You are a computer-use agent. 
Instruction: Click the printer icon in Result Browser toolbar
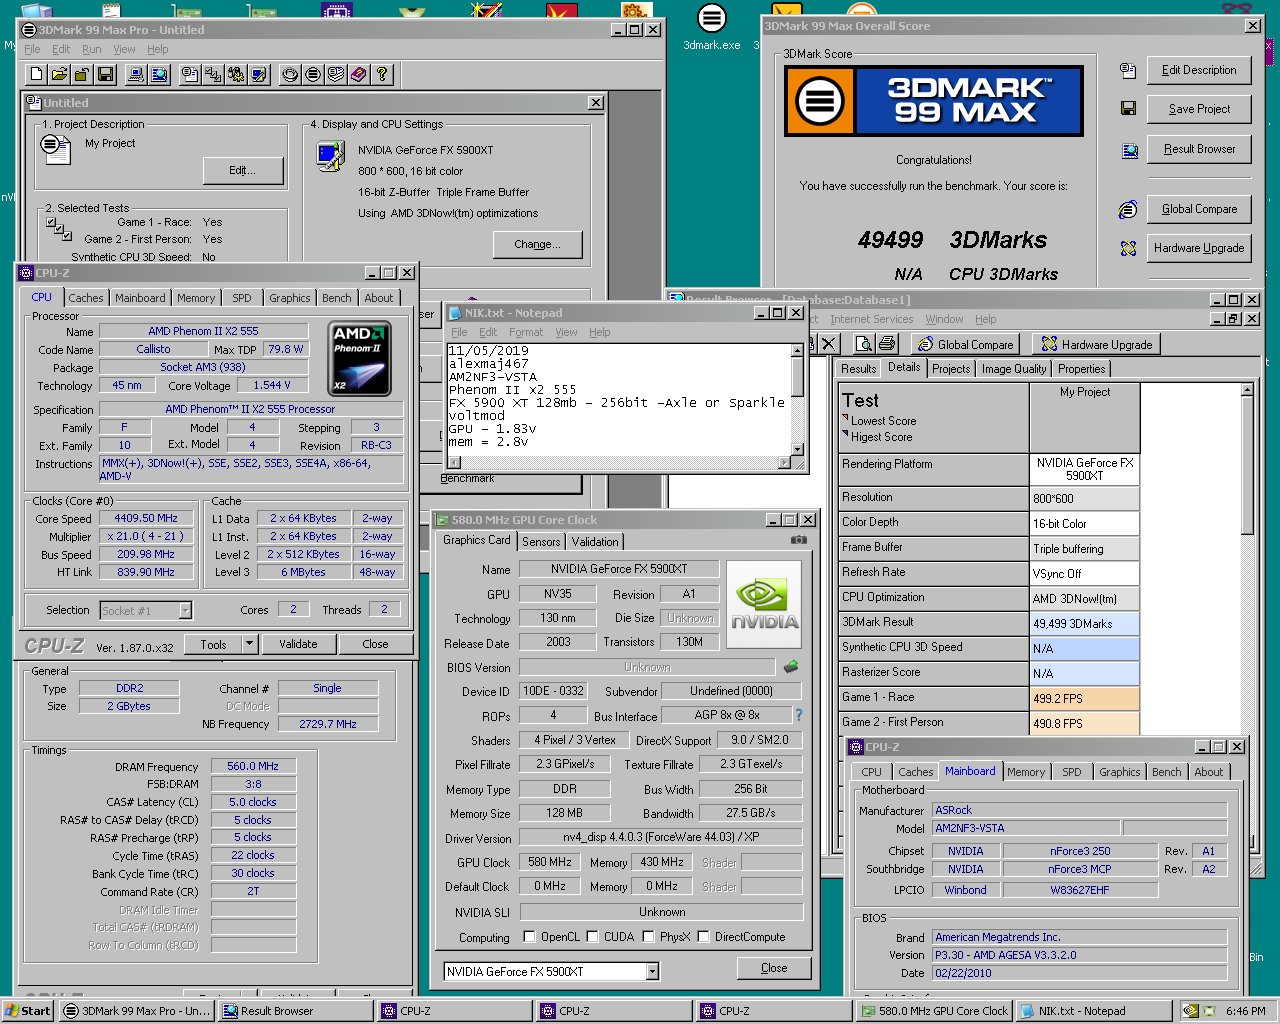pyautogui.click(x=887, y=344)
